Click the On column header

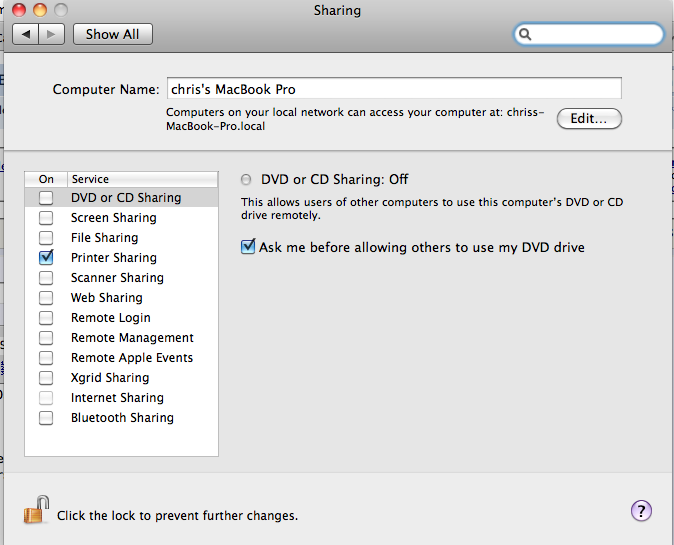(46, 179)
